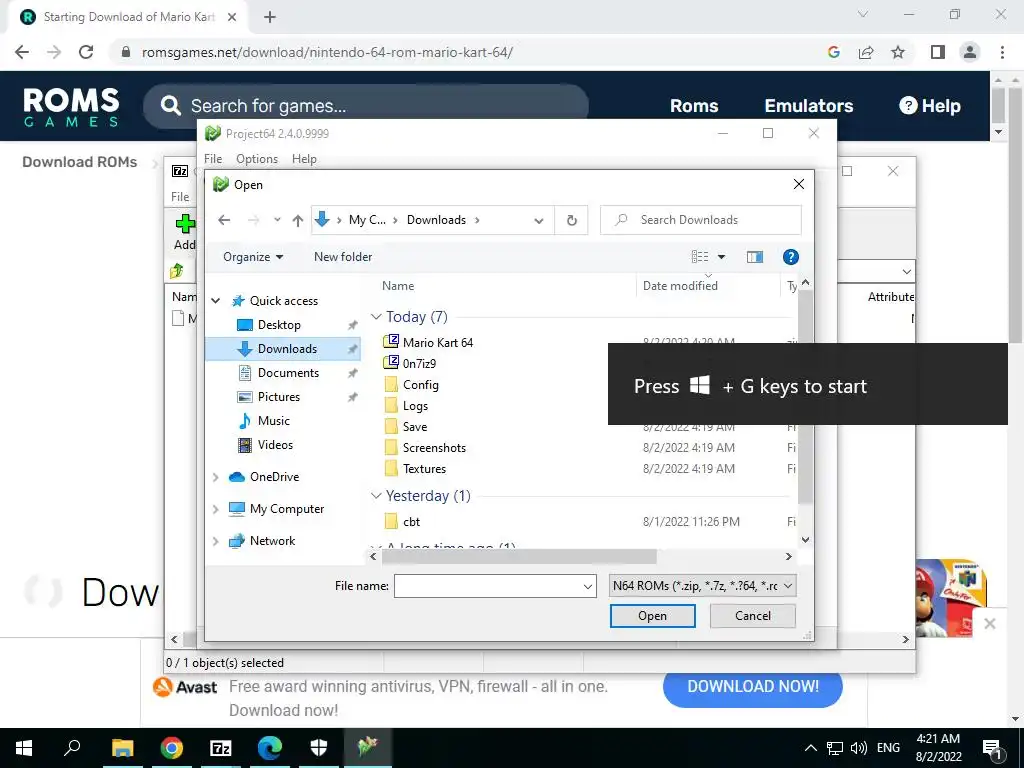Viewport: 1024px width, 768px height.
Task: Select Desktop in Quick access
Action: point(279,325)
